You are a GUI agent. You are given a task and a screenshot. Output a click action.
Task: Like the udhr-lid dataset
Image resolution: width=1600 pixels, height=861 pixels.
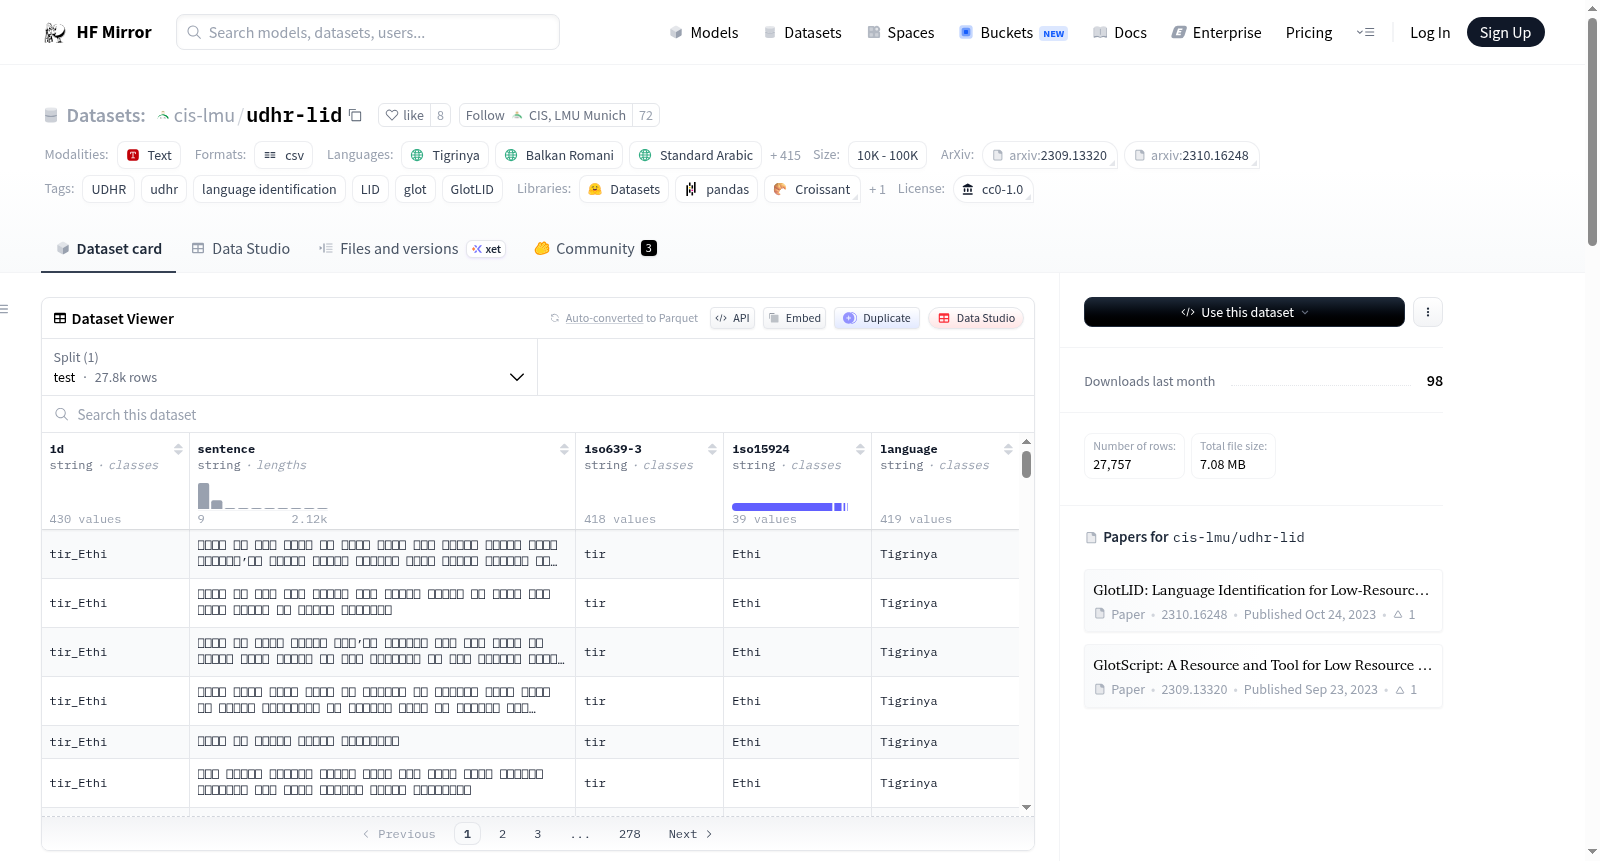click(x=405, y=115)
